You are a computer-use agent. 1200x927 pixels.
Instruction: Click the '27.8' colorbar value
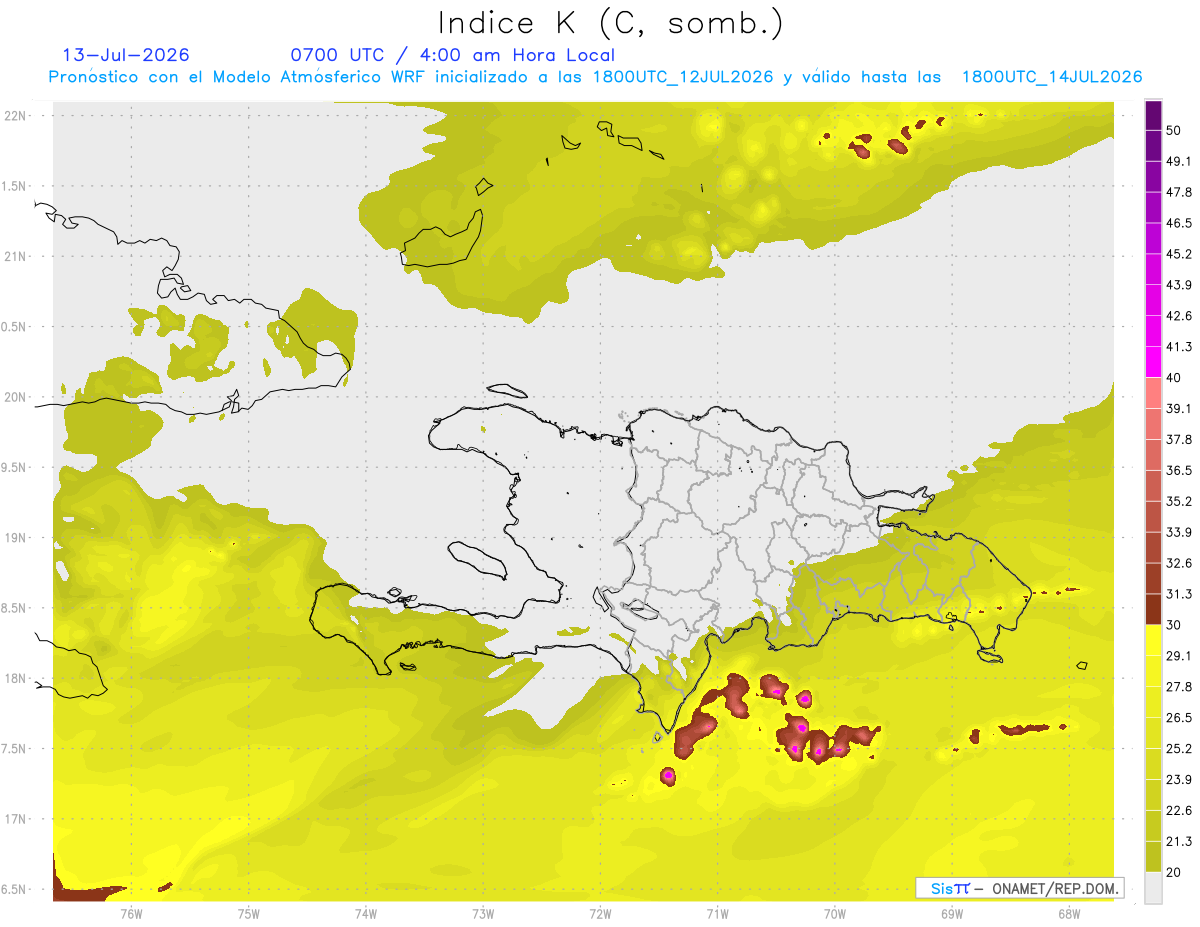click(1179, 687)
